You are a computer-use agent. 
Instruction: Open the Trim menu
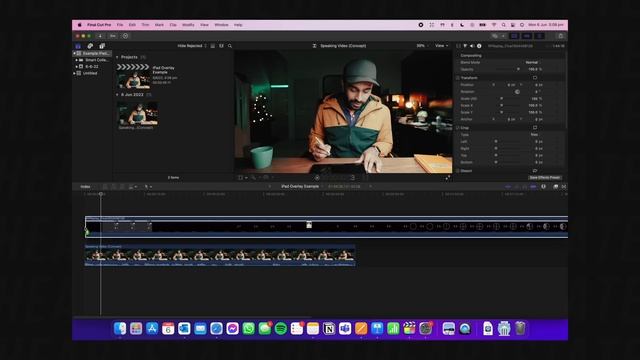click(145, 25)
